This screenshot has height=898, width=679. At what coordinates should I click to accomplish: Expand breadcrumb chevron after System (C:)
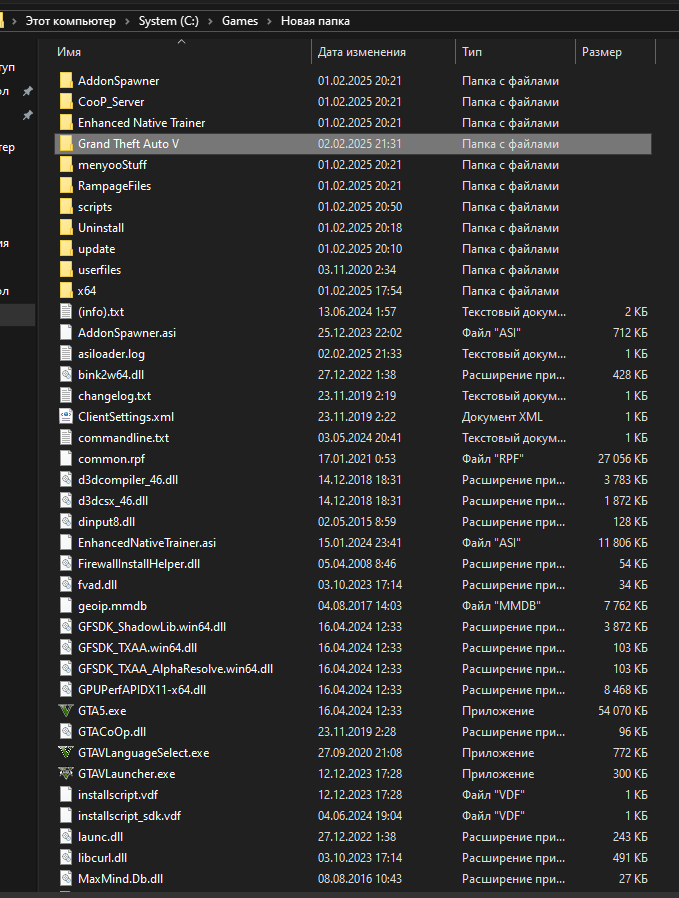tap(210, 21)
